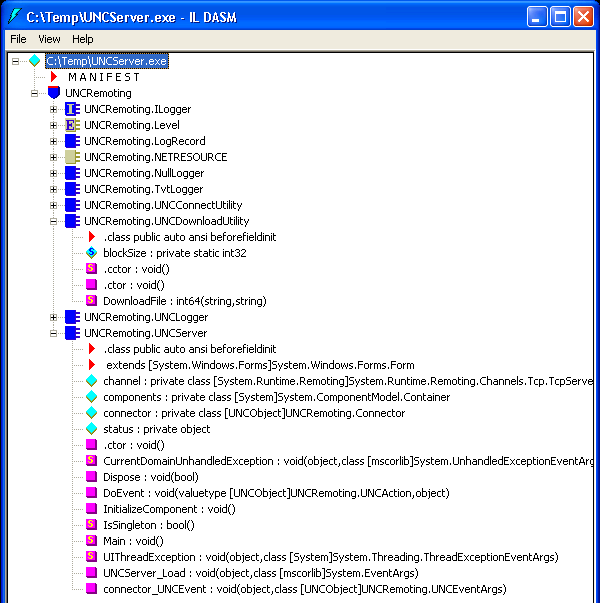
Task: Open the File menu
Action: tap(18, 39)
